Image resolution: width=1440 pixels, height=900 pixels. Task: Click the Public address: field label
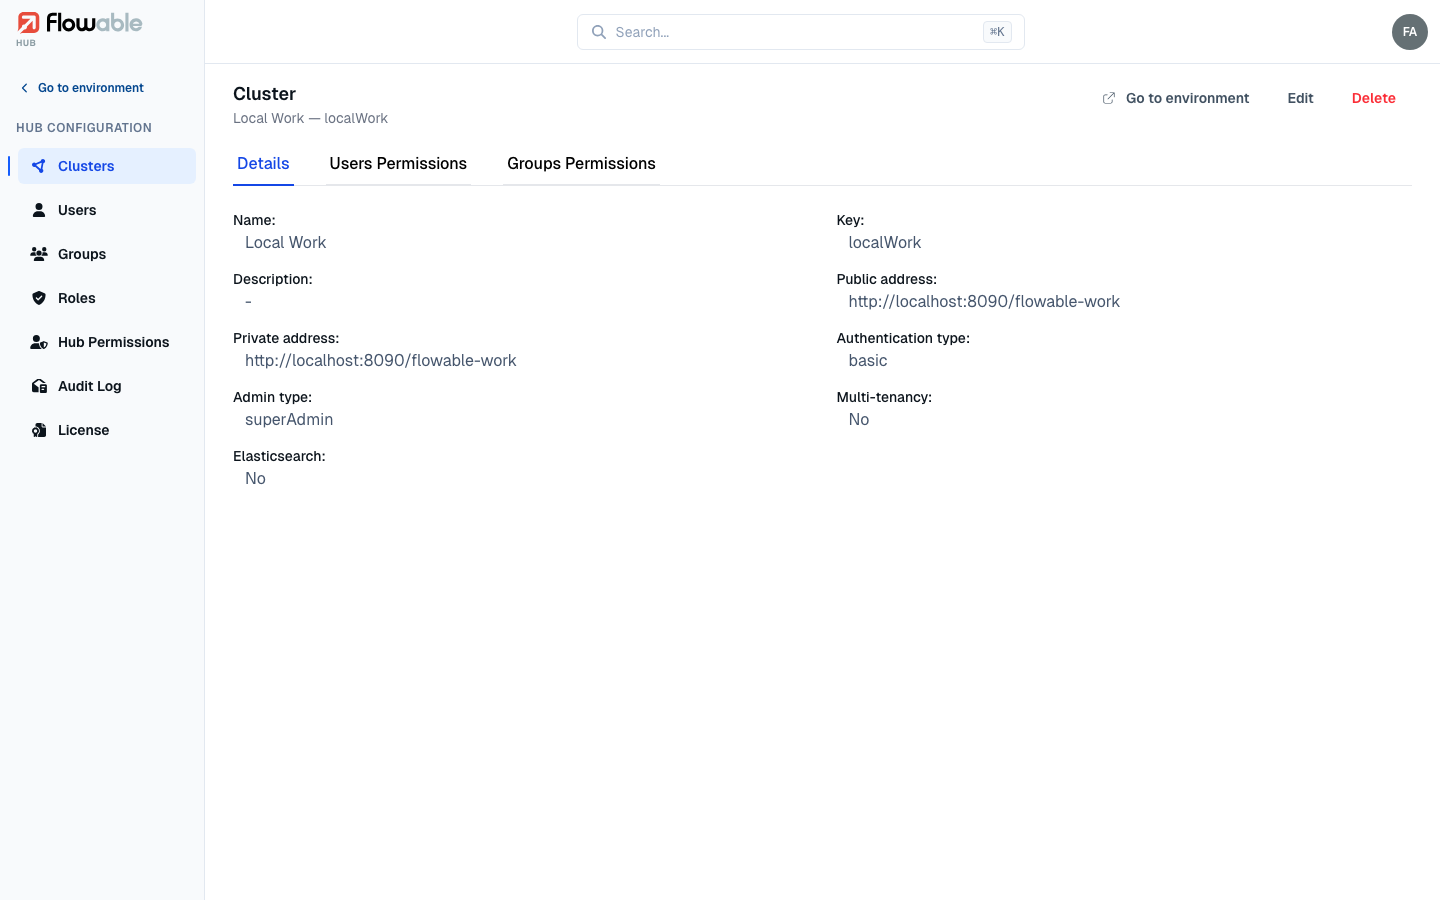pyautogui.click(x=887, y=279)
